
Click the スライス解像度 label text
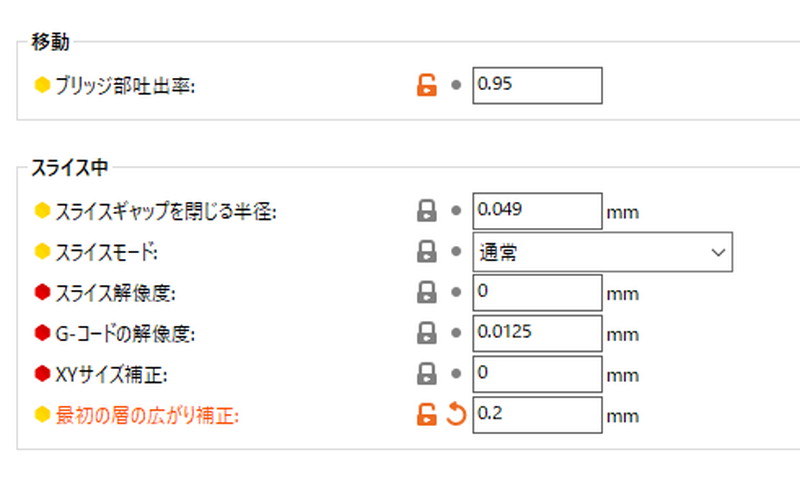pyautogui.click(x=115, y=293)
